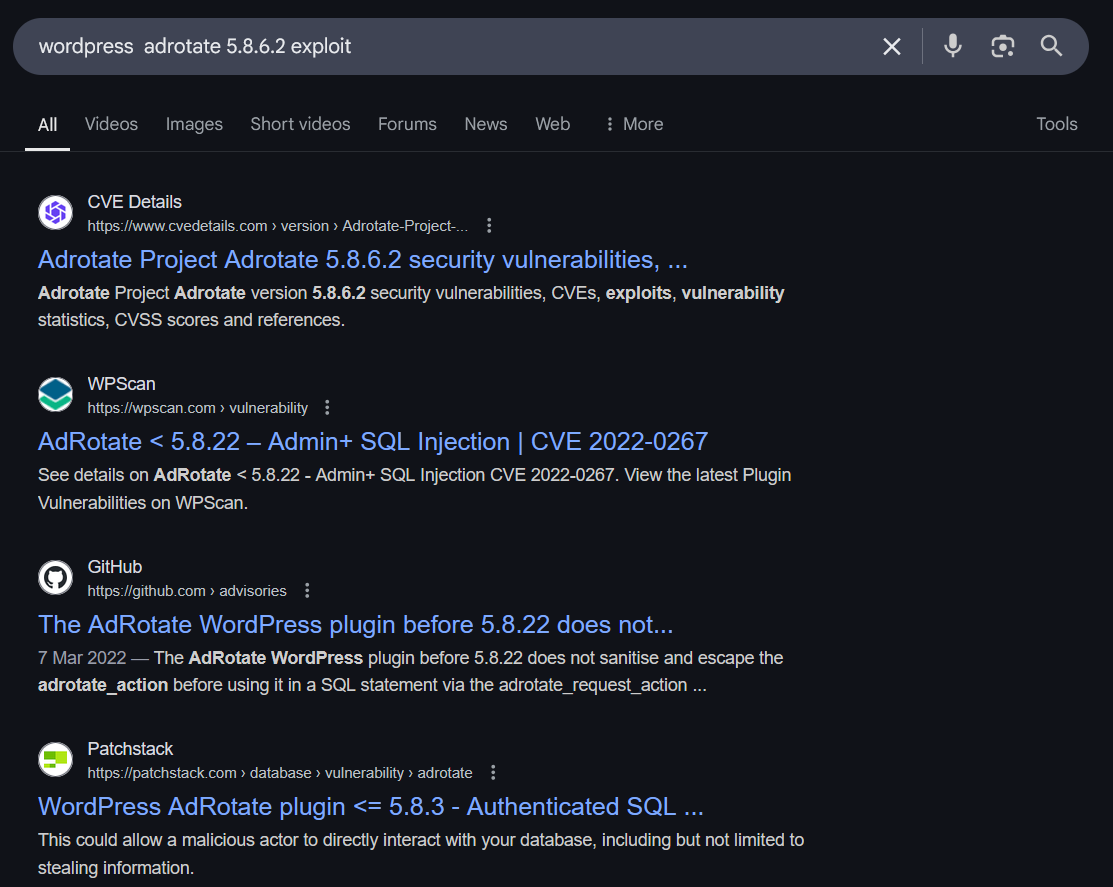Click the GitHub site name
This screenshot has height=887, width=1113.
point(114,567)
